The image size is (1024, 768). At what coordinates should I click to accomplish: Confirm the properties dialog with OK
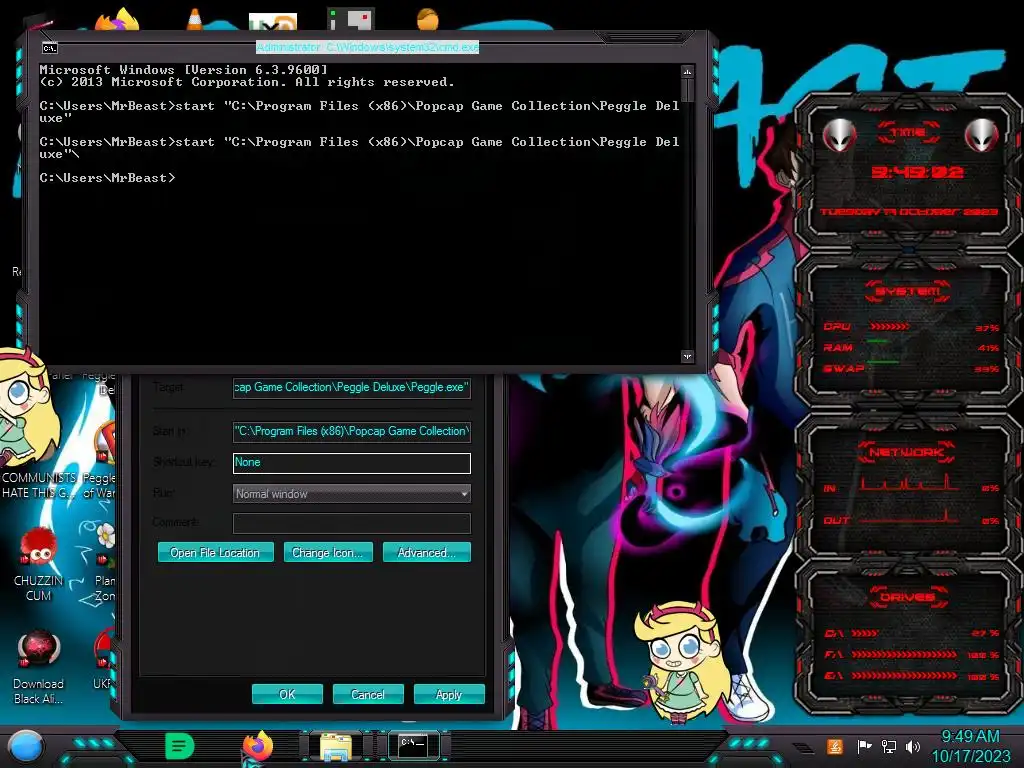(x=287, y=694)
